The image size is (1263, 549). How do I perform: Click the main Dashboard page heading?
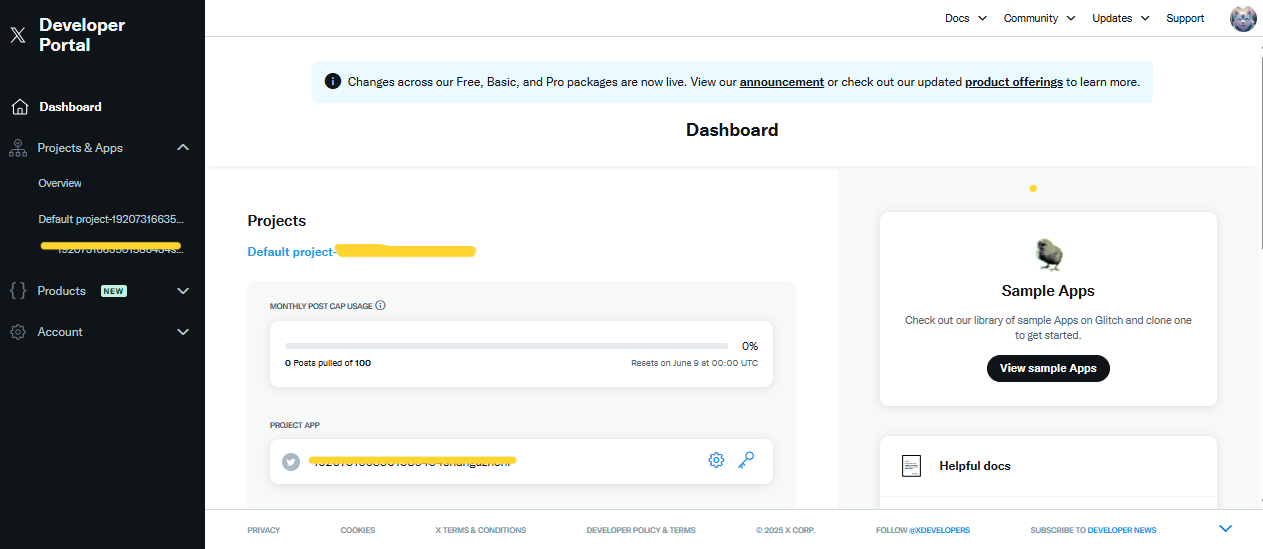[x=732, y=130]
